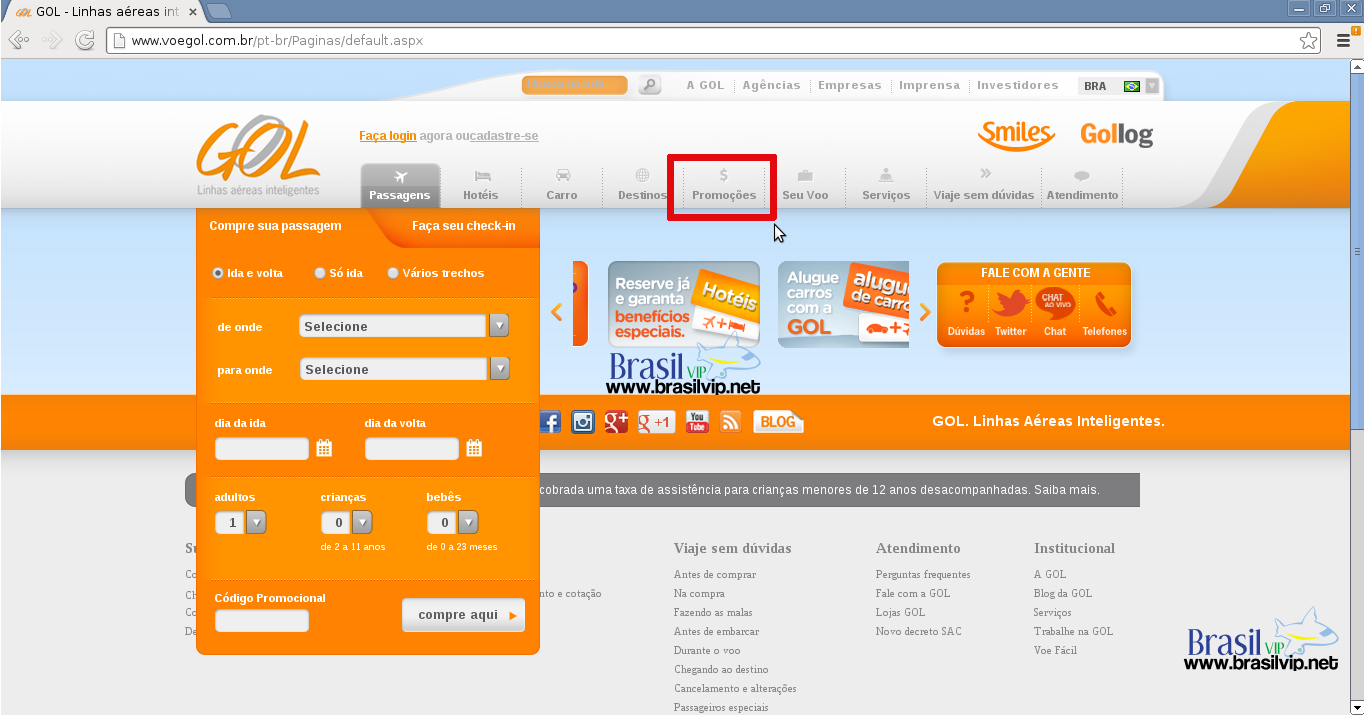Open the RSS feed icon
Viewport: 1364px width, 718px height.
point(731,422)
